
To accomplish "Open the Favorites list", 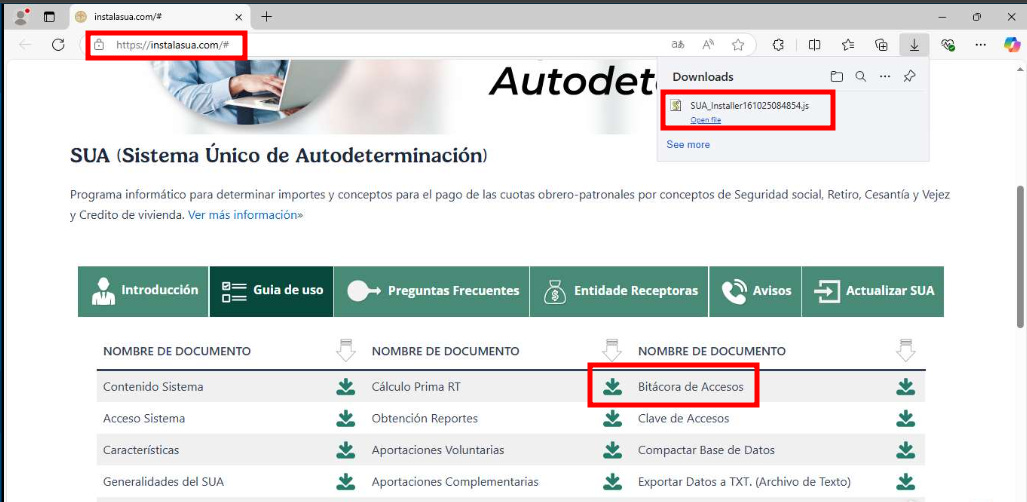I will click(x=848, y=45).
